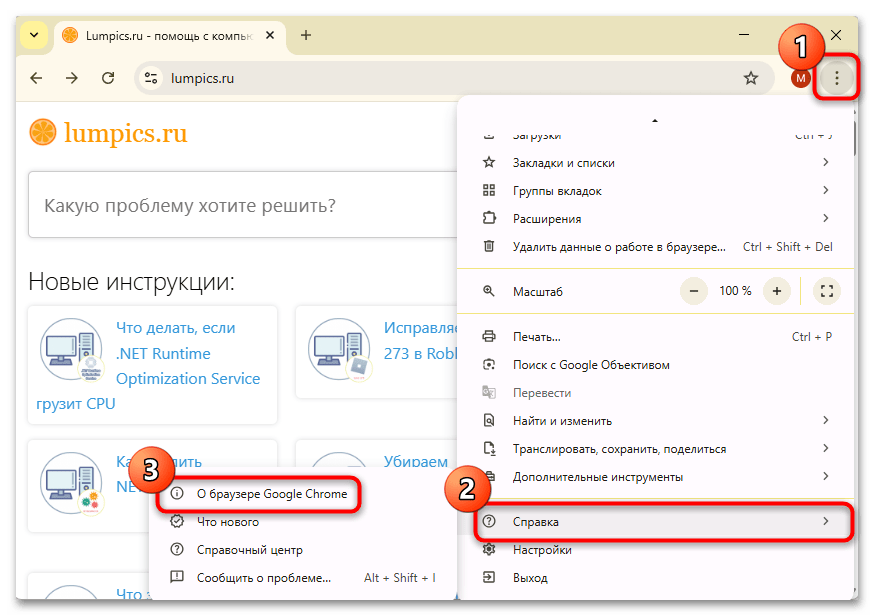View site information icon in address bar

click(x=150, y=78)
